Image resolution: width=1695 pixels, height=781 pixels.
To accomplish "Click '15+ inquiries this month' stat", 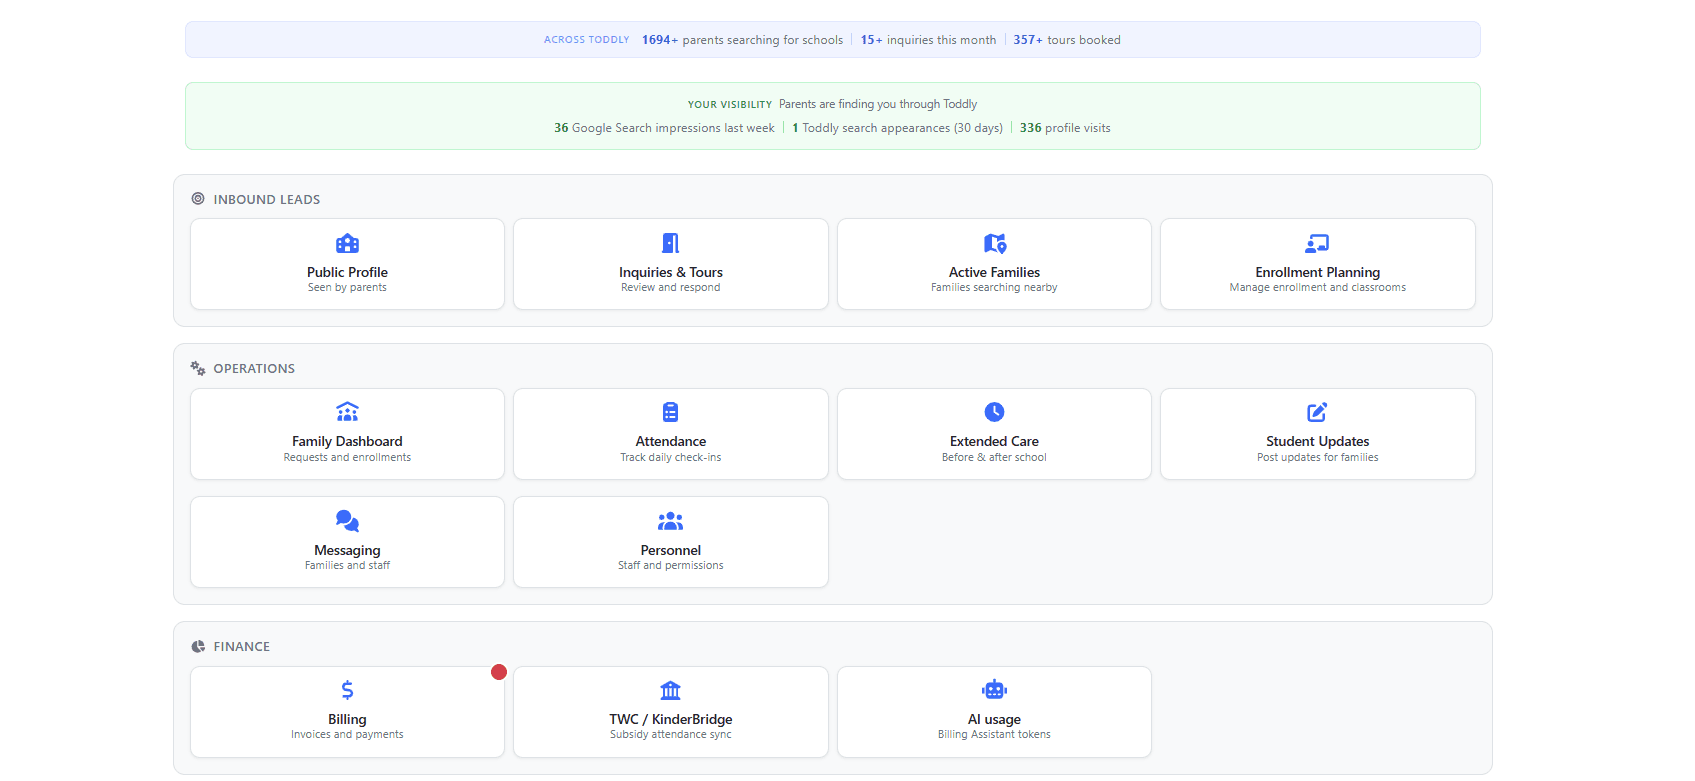I will click(928, 40).
